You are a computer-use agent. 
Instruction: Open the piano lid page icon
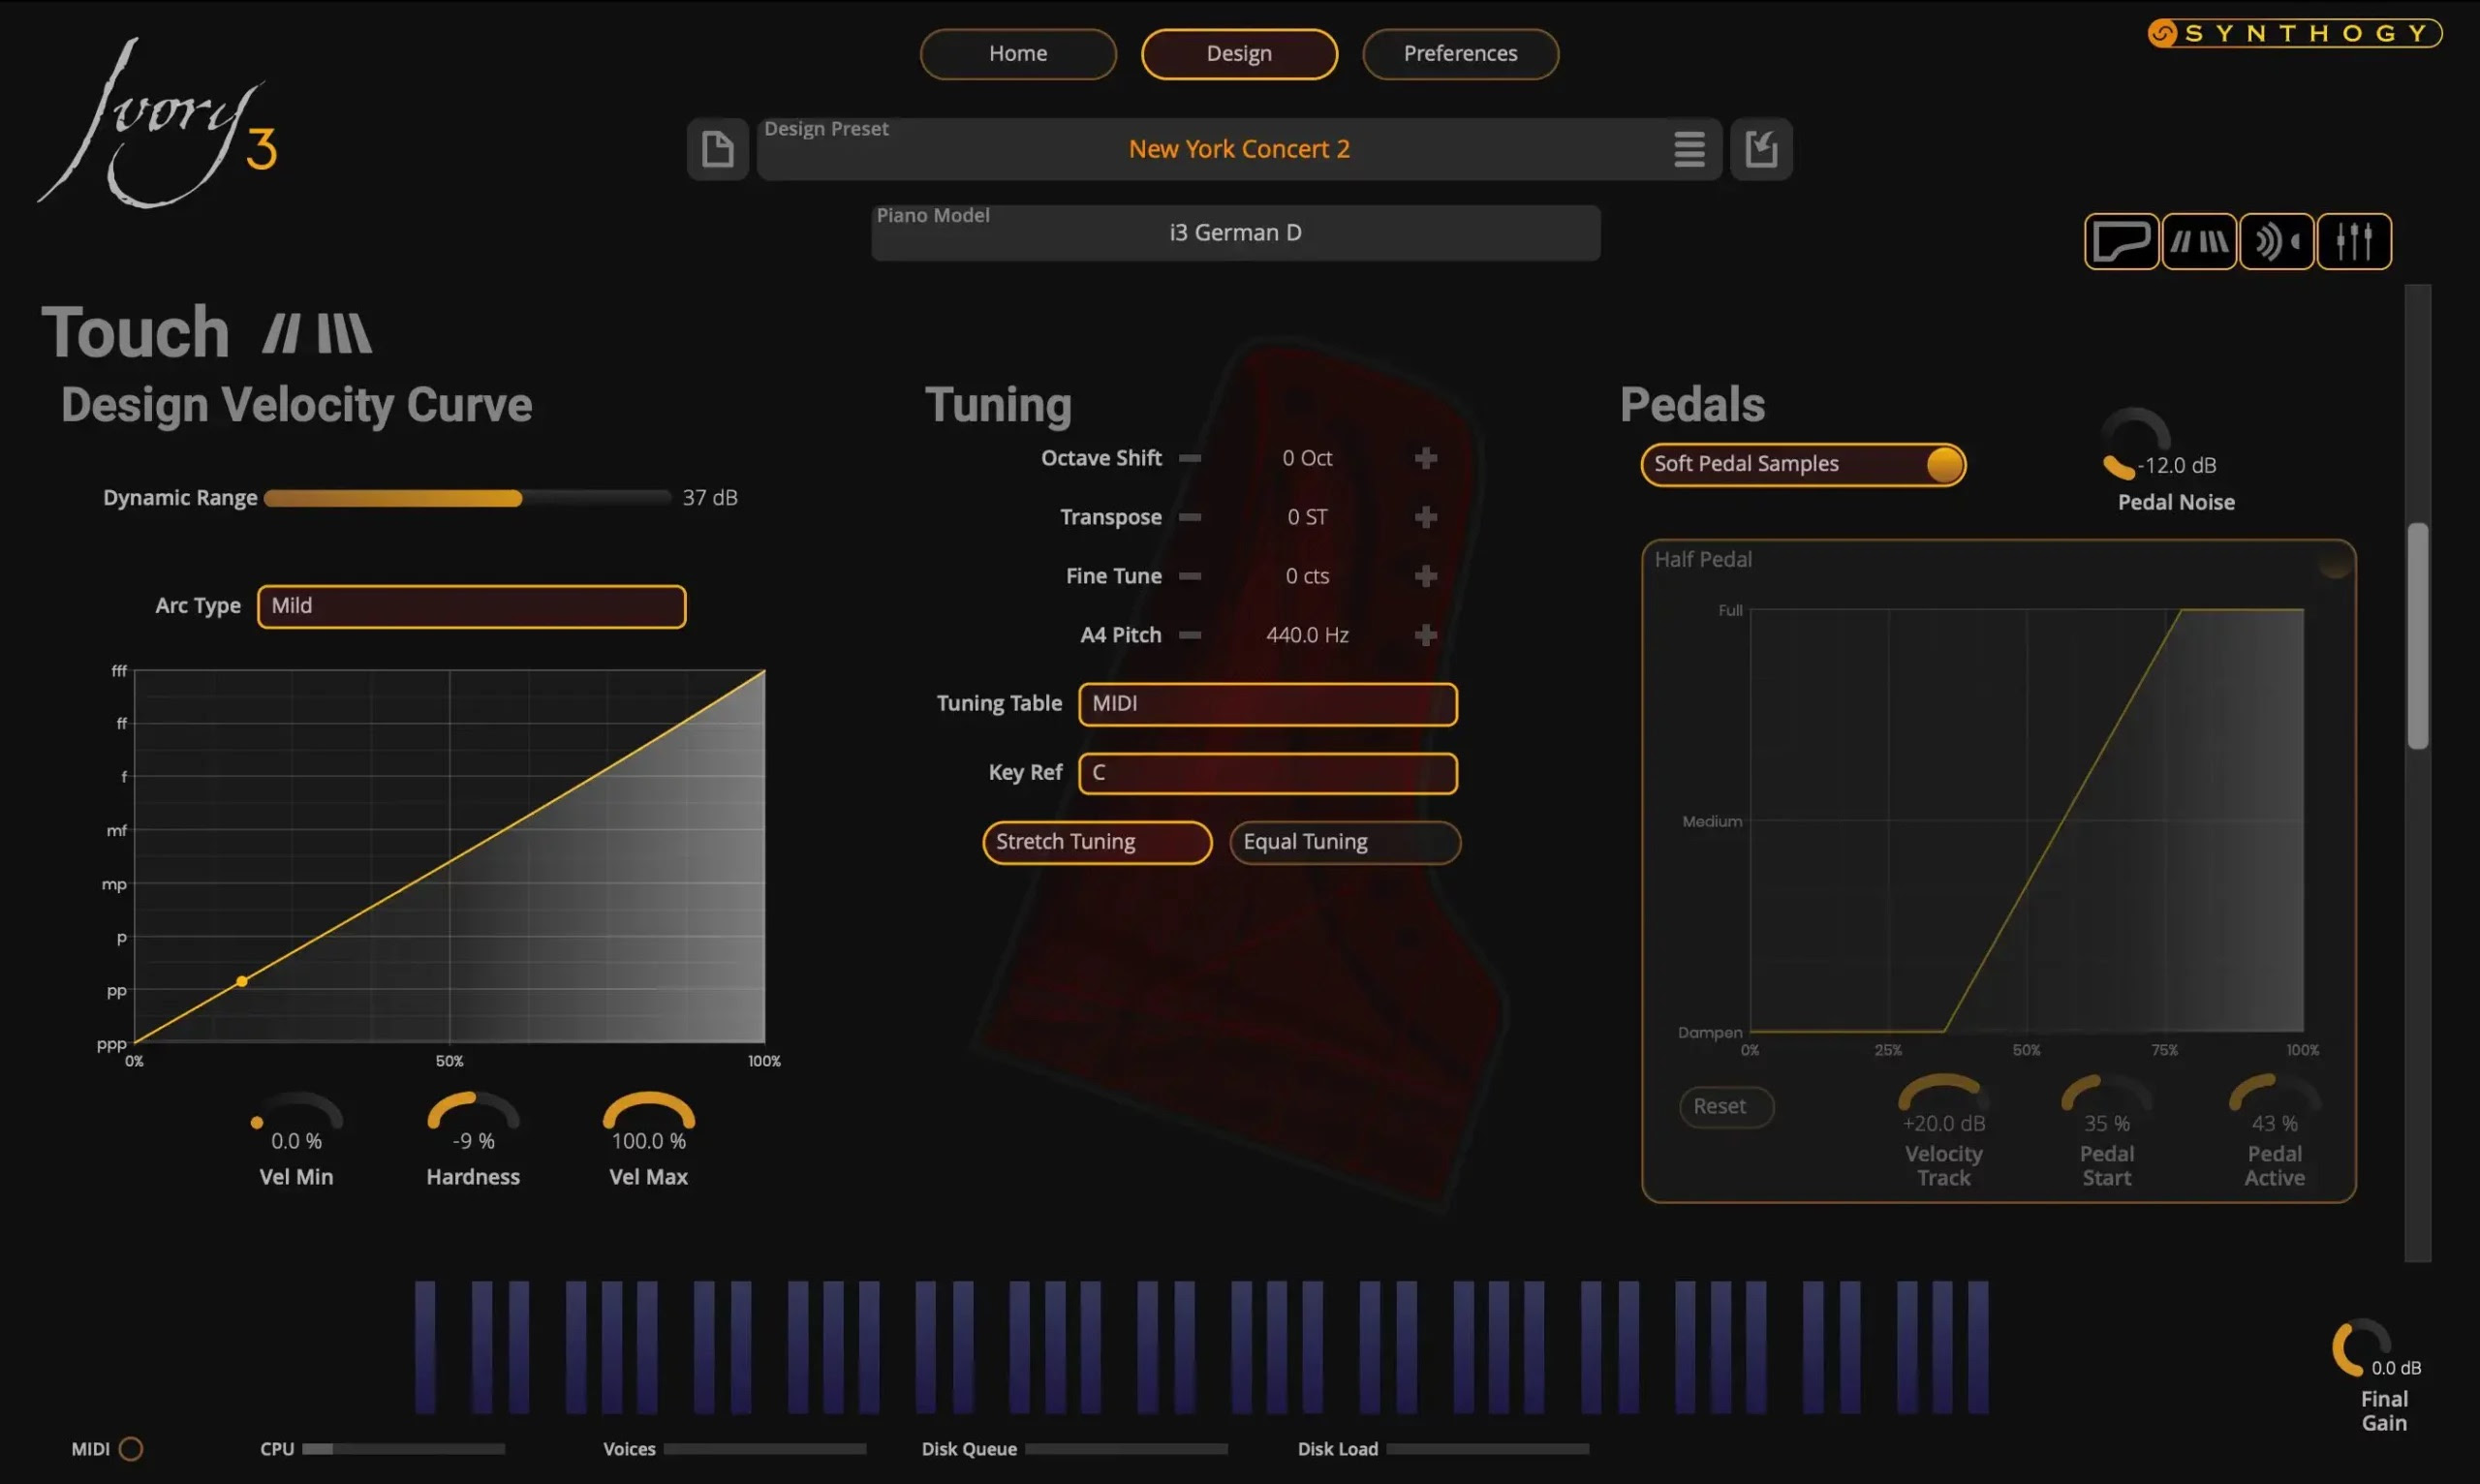(x=2121, y=241)
